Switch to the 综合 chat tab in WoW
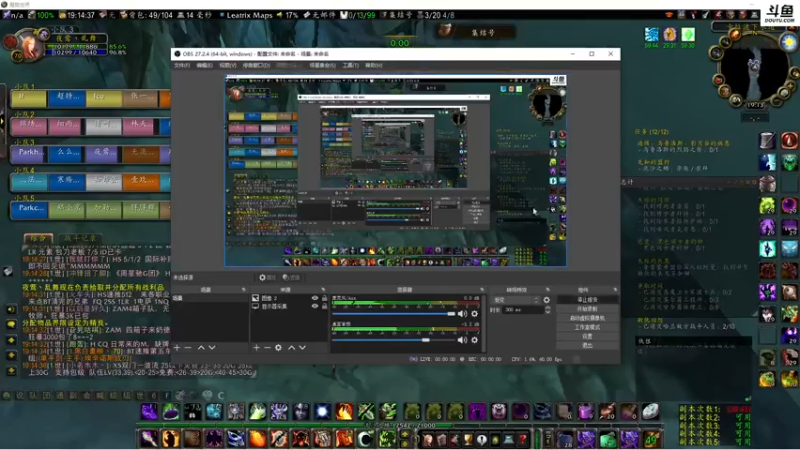The height and width of the screenshot is (450, 800). pyautogui.click(x=38, y=238)
